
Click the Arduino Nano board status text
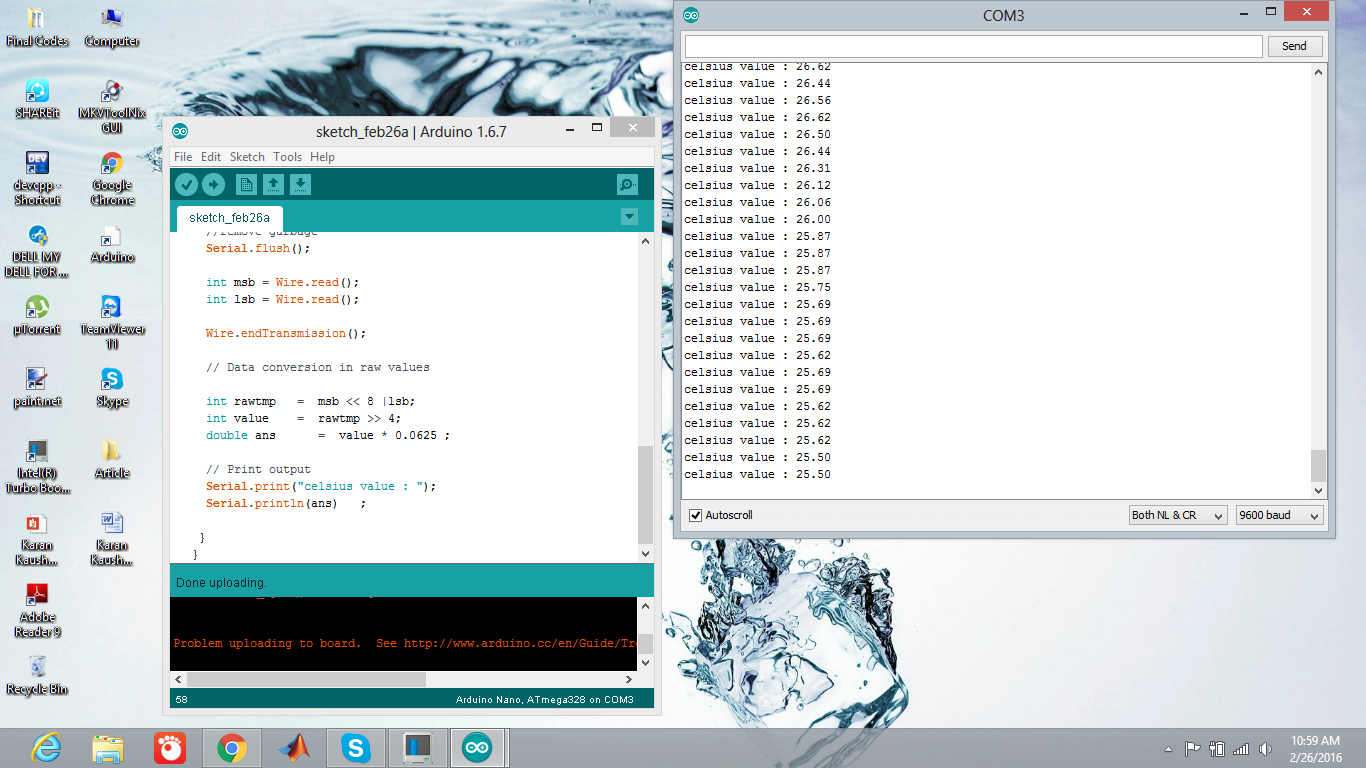point(545,700)
